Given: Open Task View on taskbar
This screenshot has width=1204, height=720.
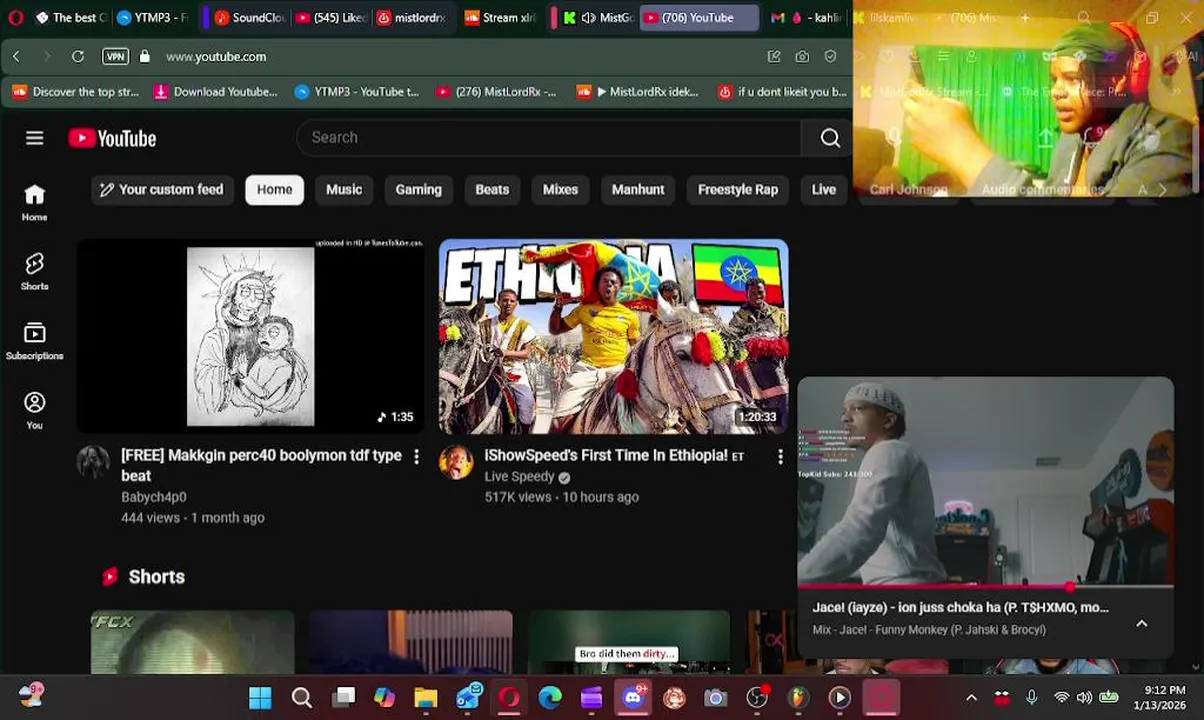Looking at the screenshot, I should (x=343, y=698).
